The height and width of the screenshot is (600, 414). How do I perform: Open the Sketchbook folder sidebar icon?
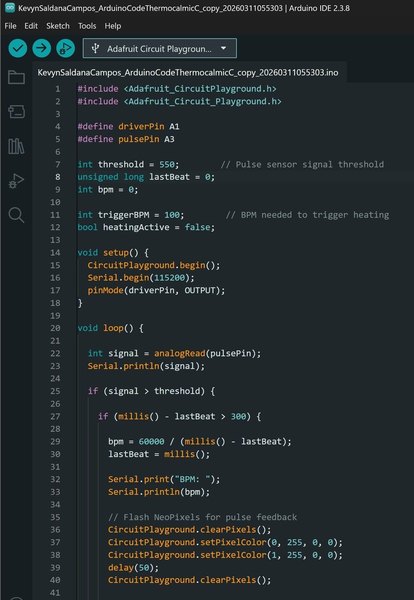16,77
